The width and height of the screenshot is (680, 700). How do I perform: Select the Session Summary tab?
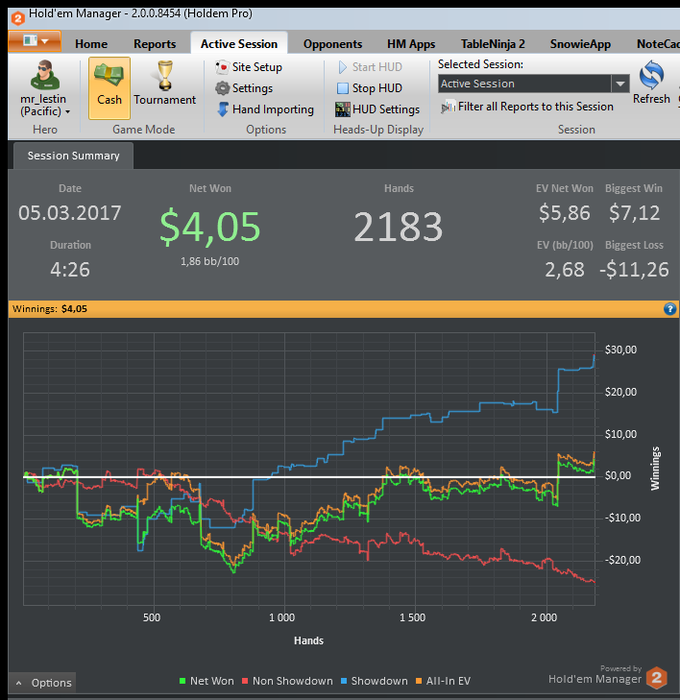point(73,155)
